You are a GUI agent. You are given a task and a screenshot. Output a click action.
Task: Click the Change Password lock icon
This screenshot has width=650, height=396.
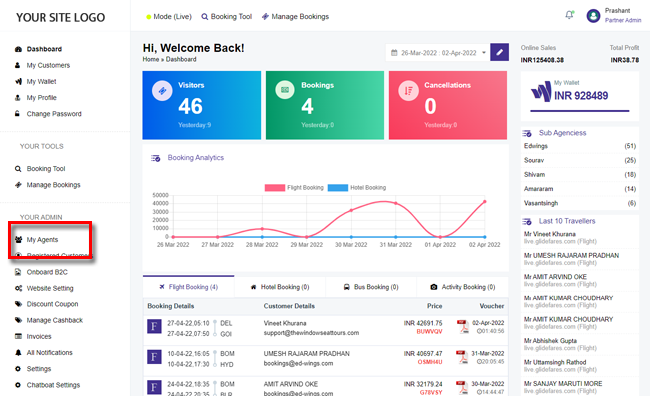(17, 114)
